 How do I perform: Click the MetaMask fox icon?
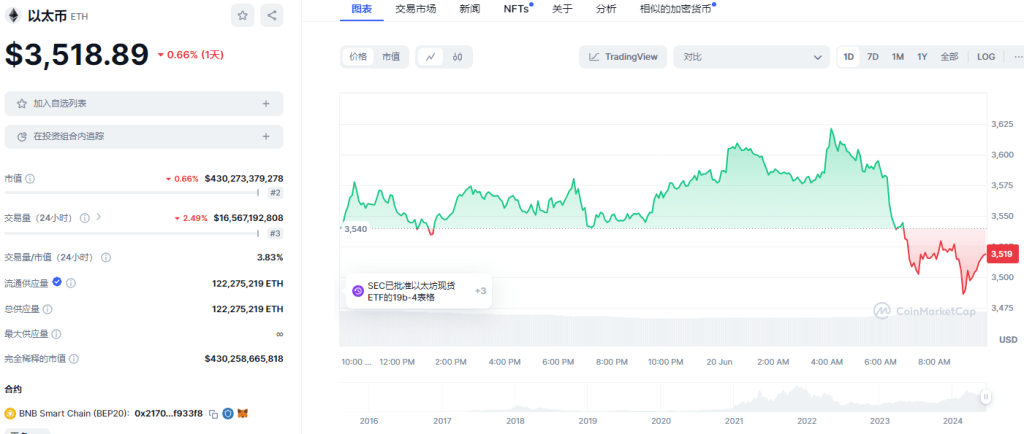click(241, 412)
